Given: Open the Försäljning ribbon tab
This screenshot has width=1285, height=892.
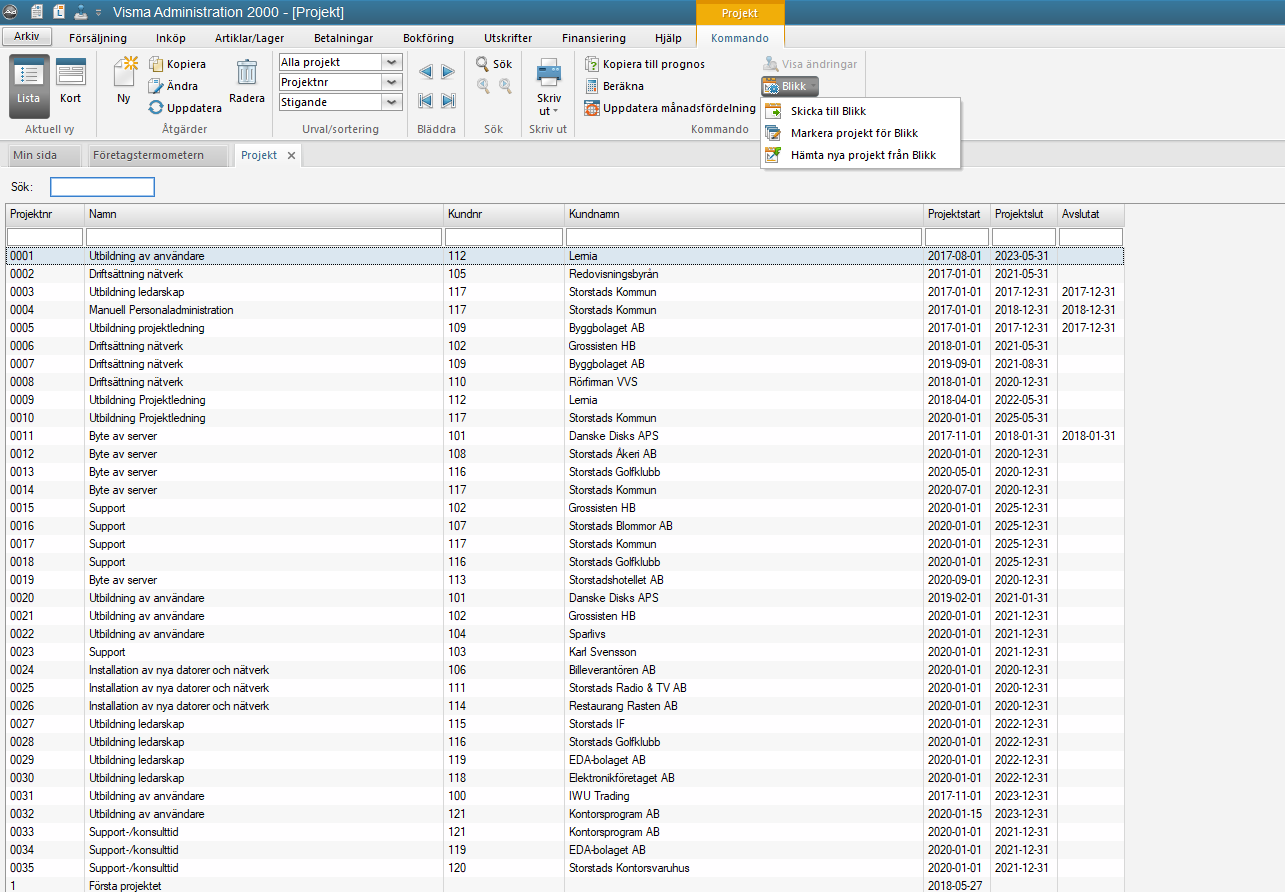Looking at the screenshot, I should click(98, 38).
